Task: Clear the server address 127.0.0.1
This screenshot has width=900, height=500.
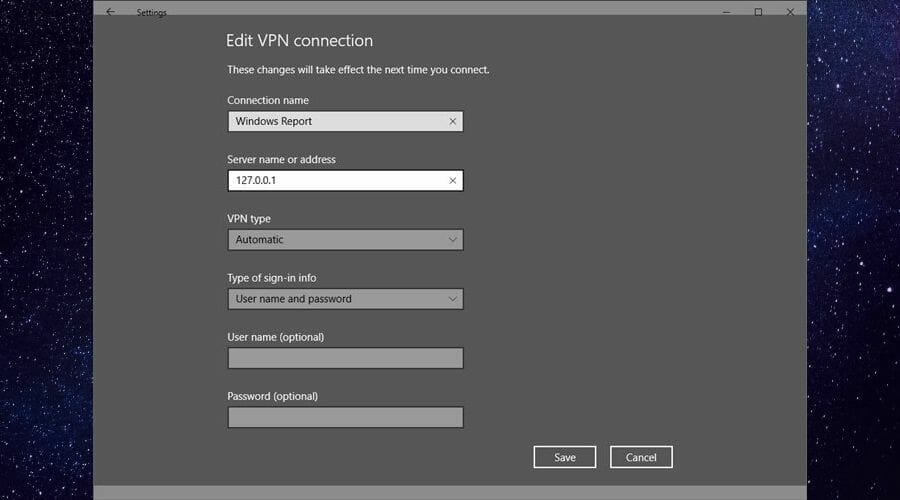Action: [x=452, y=180]
